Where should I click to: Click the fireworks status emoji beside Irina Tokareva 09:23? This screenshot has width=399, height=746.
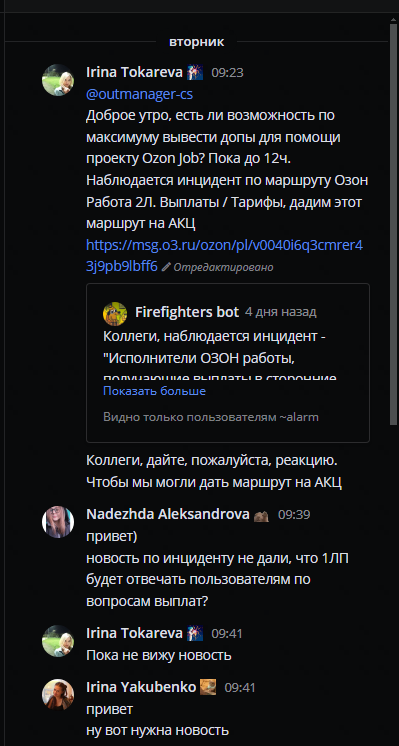(x=195, y=72)
